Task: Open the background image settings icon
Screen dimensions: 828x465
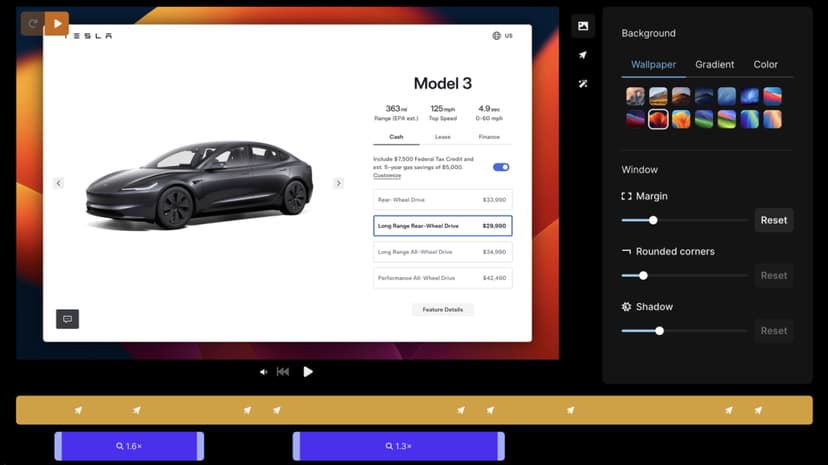Action: [583, 26]
